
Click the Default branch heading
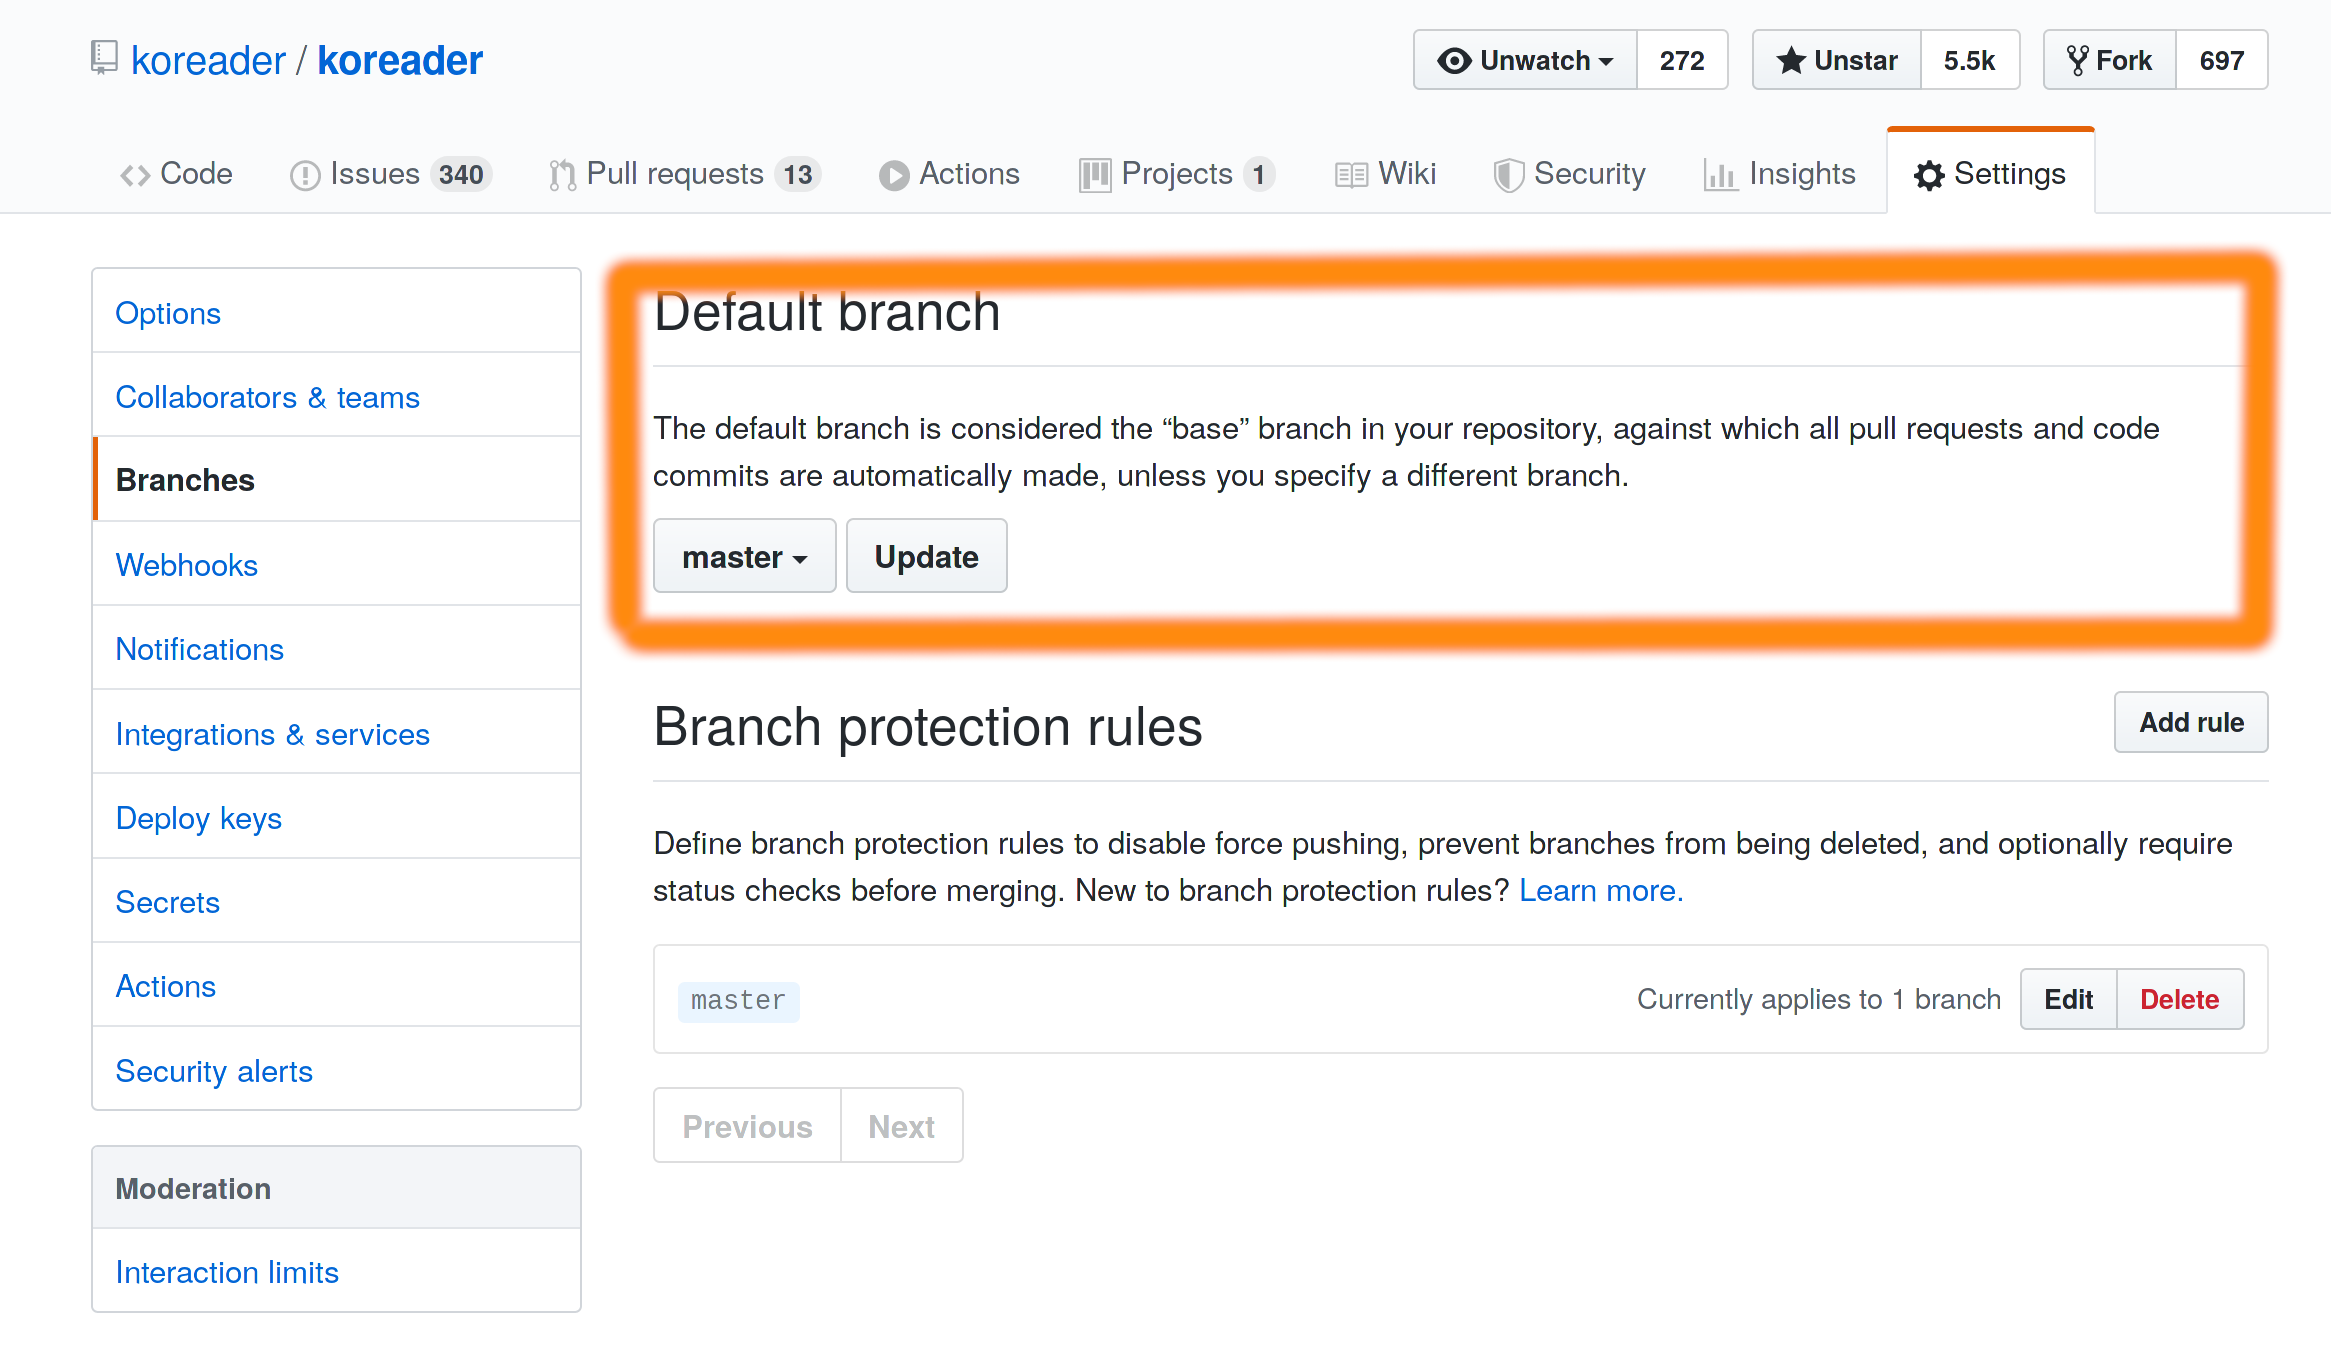tap(827, 312)
